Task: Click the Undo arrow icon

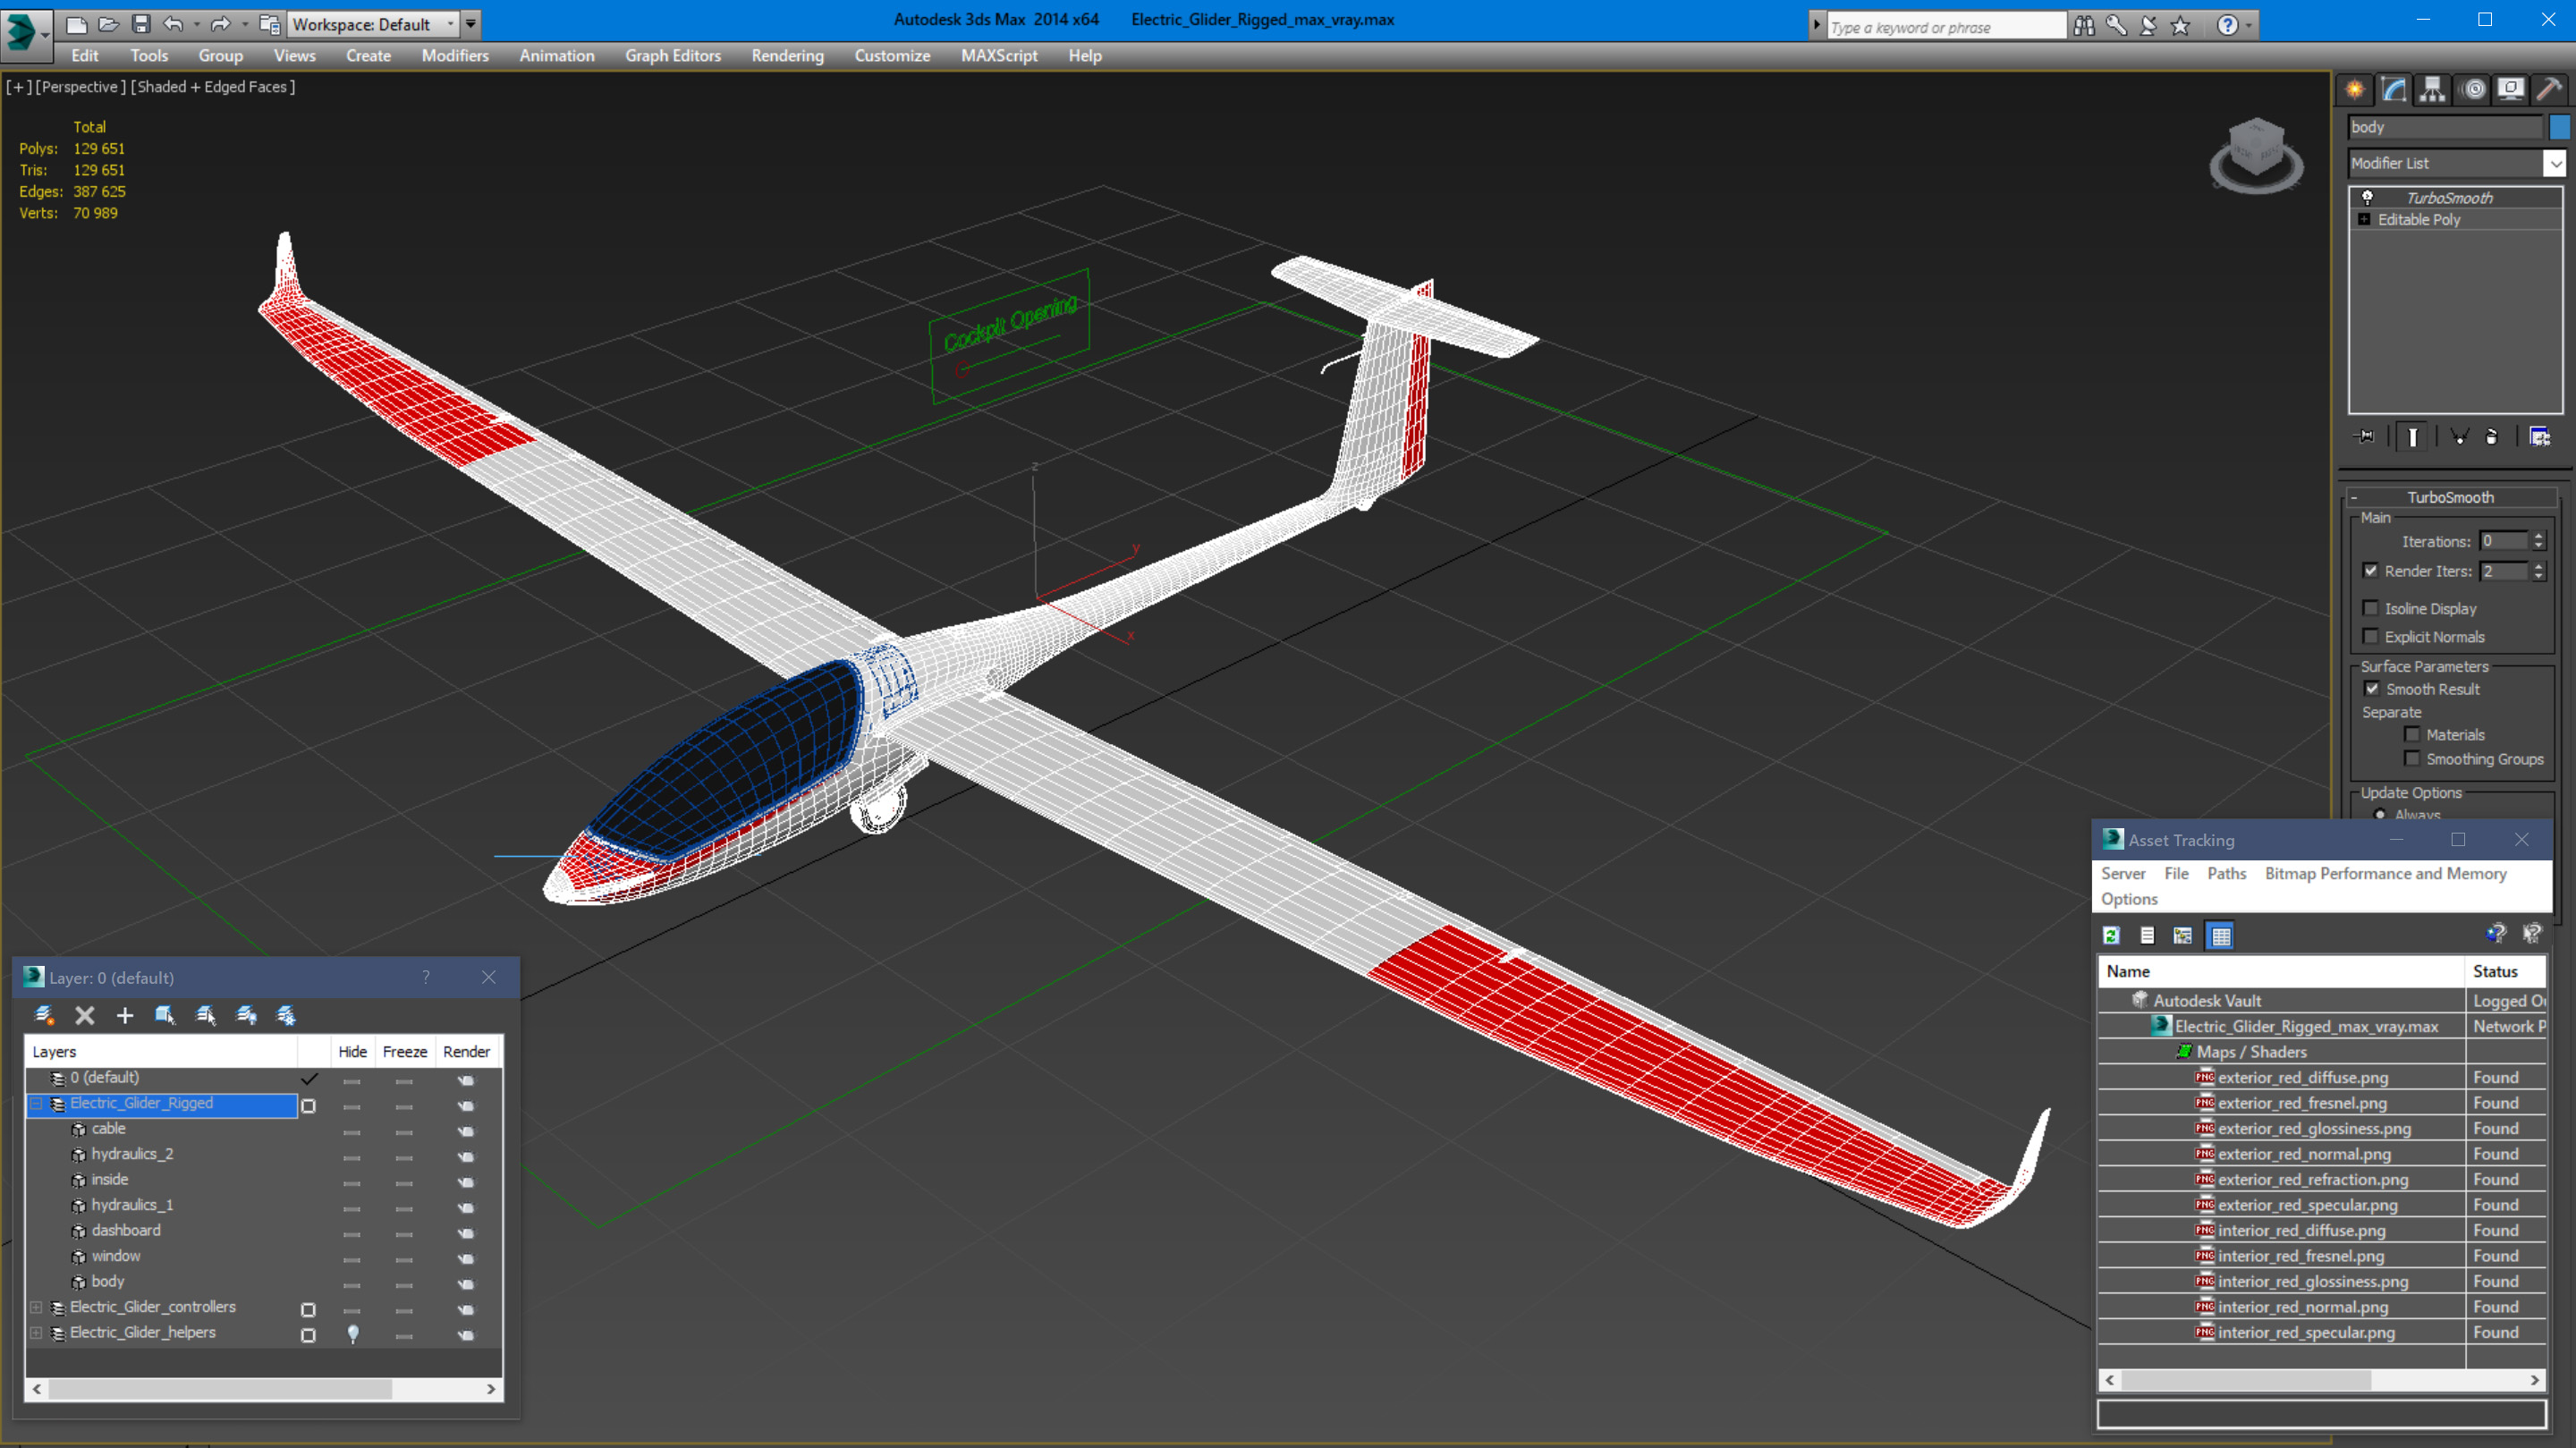Action: [173, 24]
